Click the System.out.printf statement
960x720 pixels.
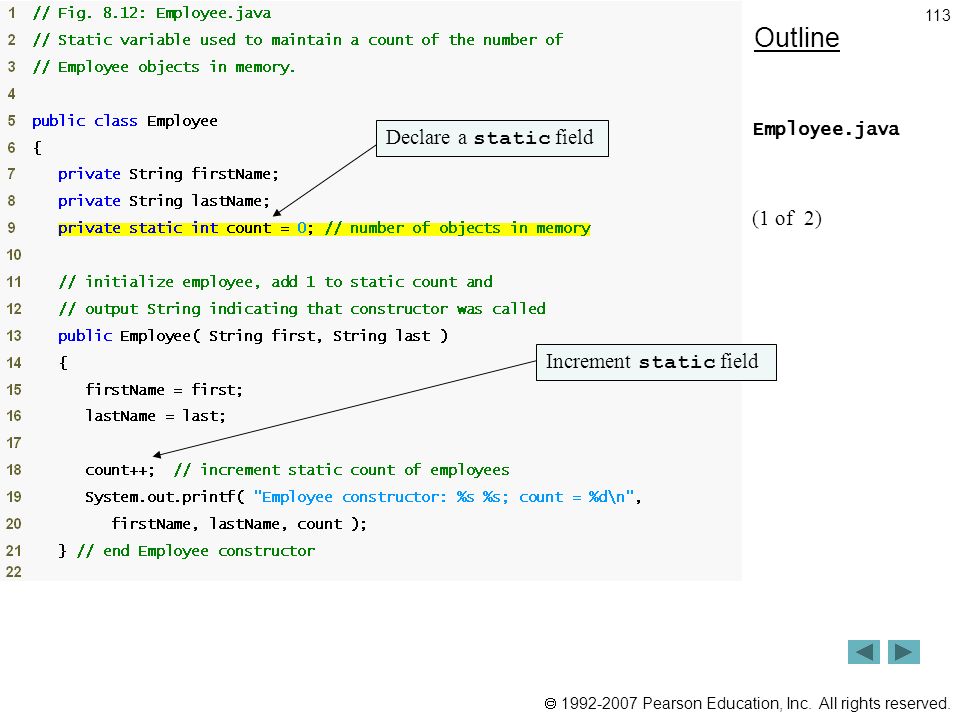tap(363, 497)
